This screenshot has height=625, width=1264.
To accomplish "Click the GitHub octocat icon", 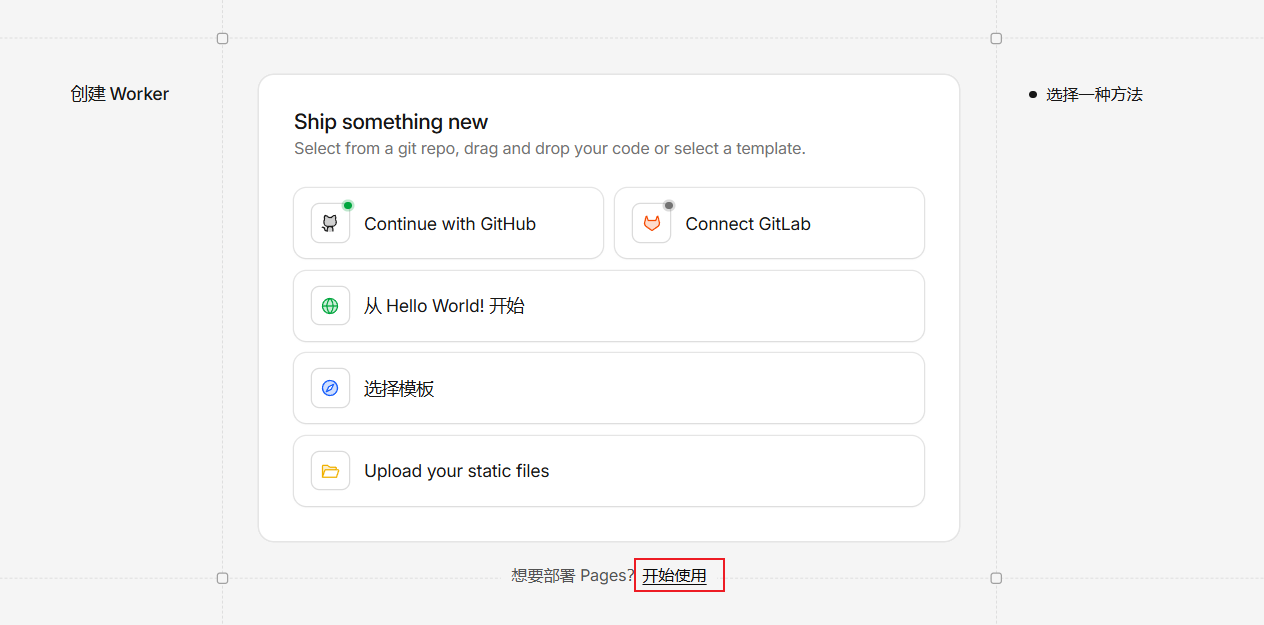I will click(x=330, y=224).
